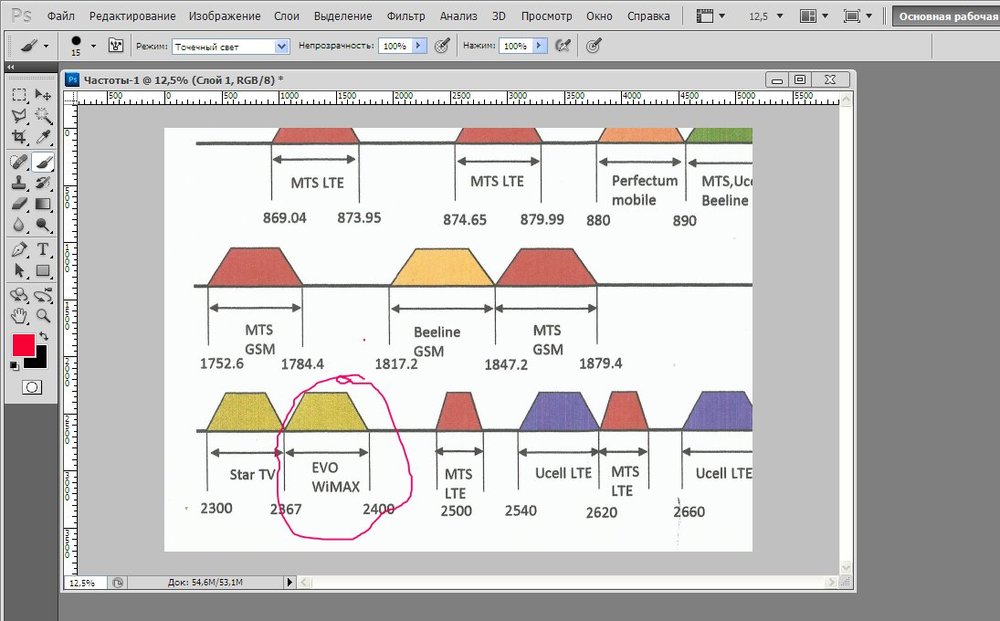Viewport: 1000px width, 621px height.
Task: Select the Rectangular Marquee tool
Action: tap(19, 94)
